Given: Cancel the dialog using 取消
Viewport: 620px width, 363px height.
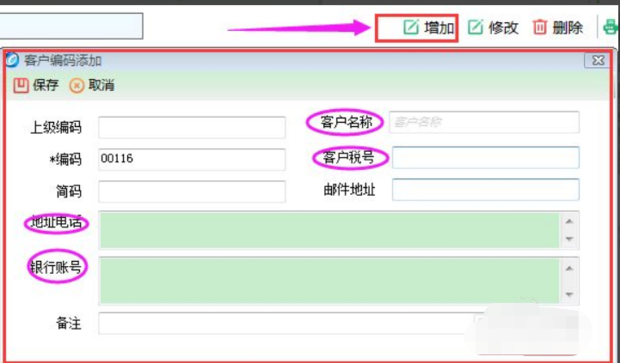Looking at the screenshot, I should [x=92, y=85].
